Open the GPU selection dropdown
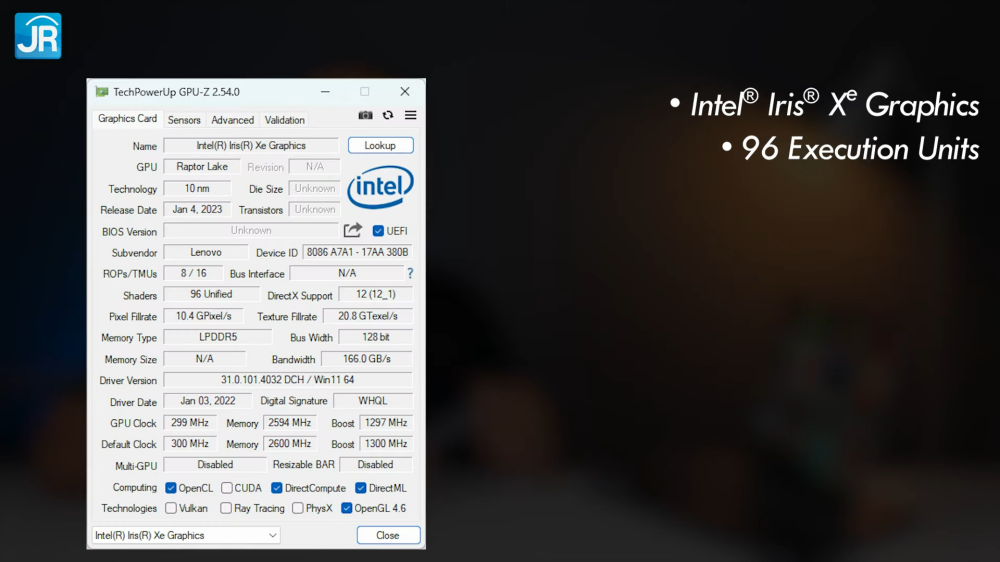 [186, 535]
